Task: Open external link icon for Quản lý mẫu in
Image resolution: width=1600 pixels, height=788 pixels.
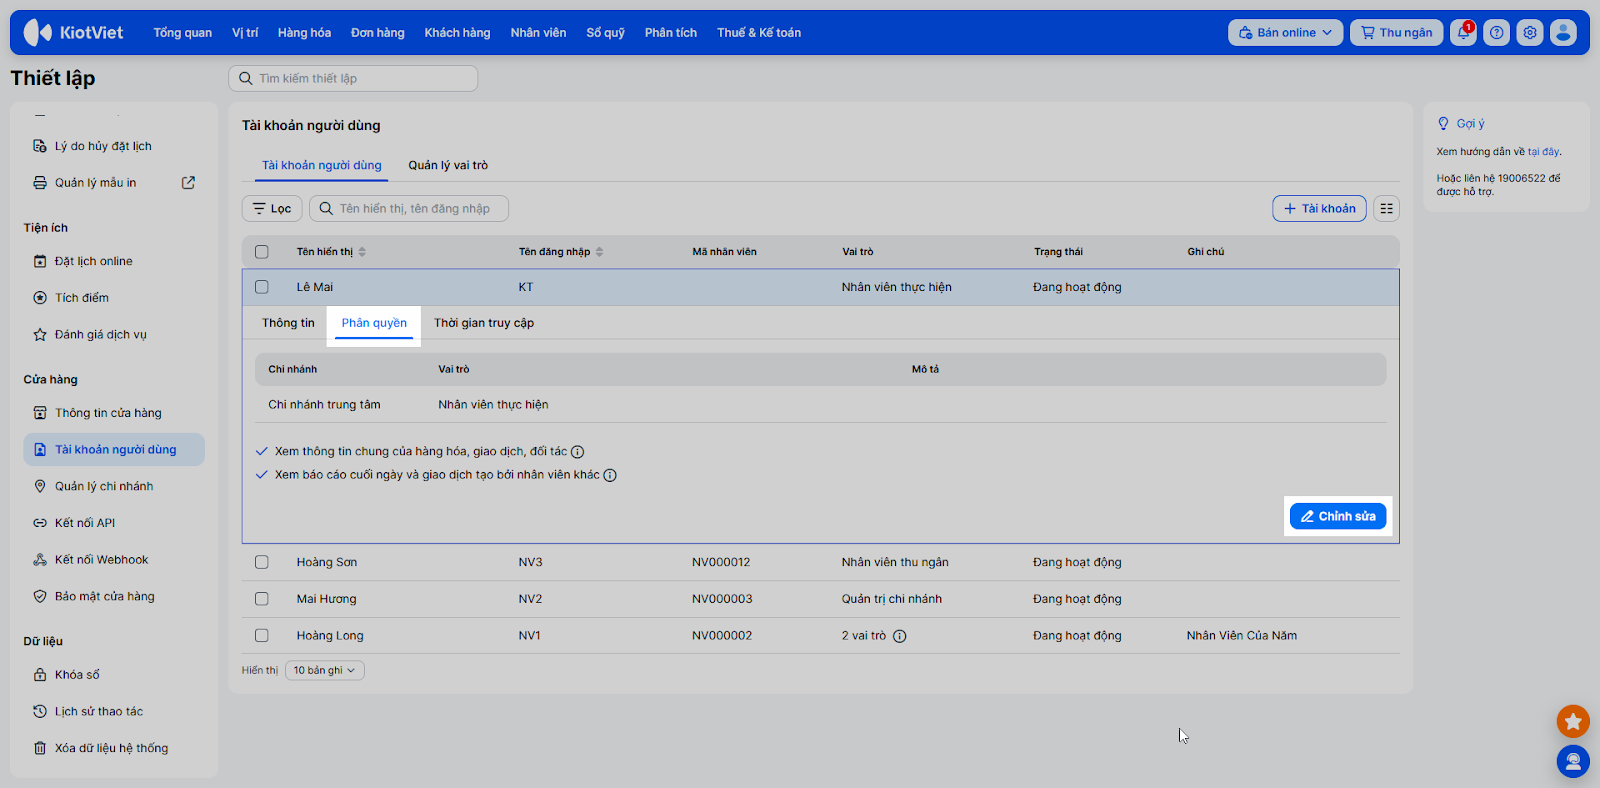Action: click(x=188, y=183)
